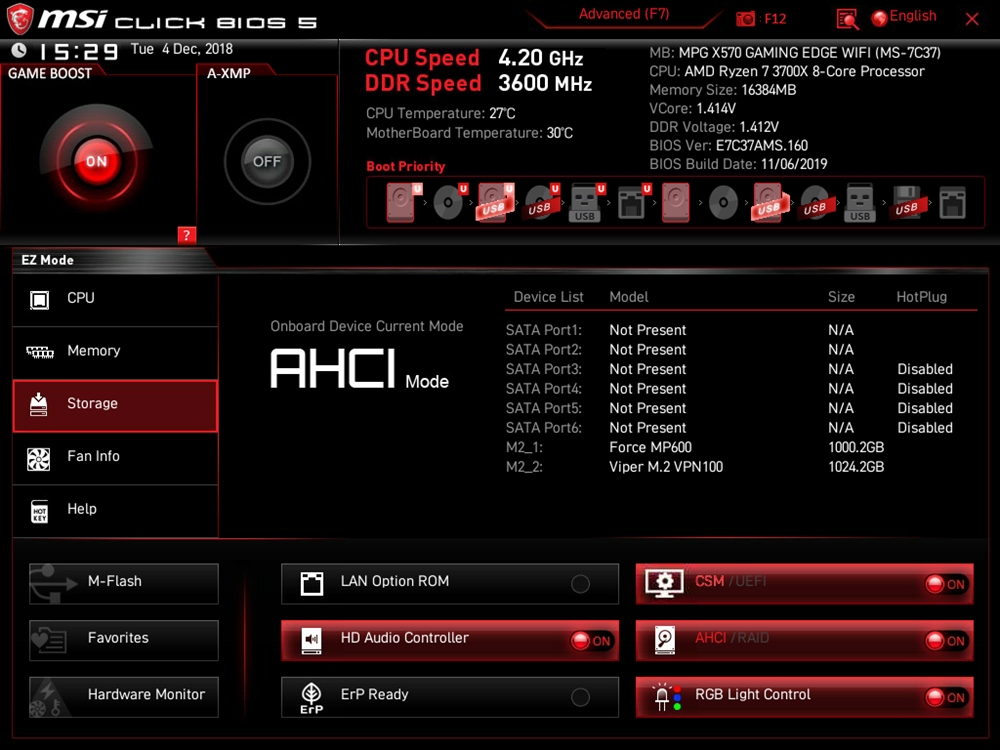This screenshot has width=1000, height=750.
Task: Switch to Advanced (F7) mode
Action: coord(624,14)
